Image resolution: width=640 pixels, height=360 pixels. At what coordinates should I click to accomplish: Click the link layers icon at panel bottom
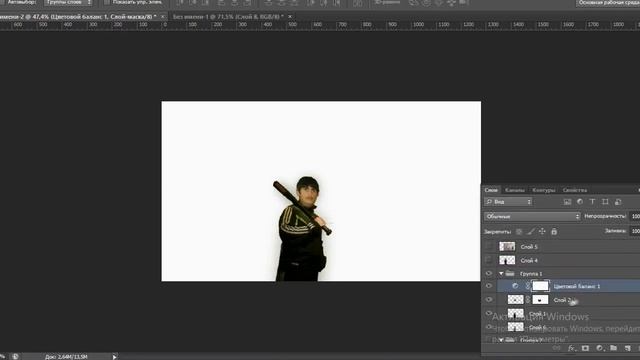click(x=556, y=348)
